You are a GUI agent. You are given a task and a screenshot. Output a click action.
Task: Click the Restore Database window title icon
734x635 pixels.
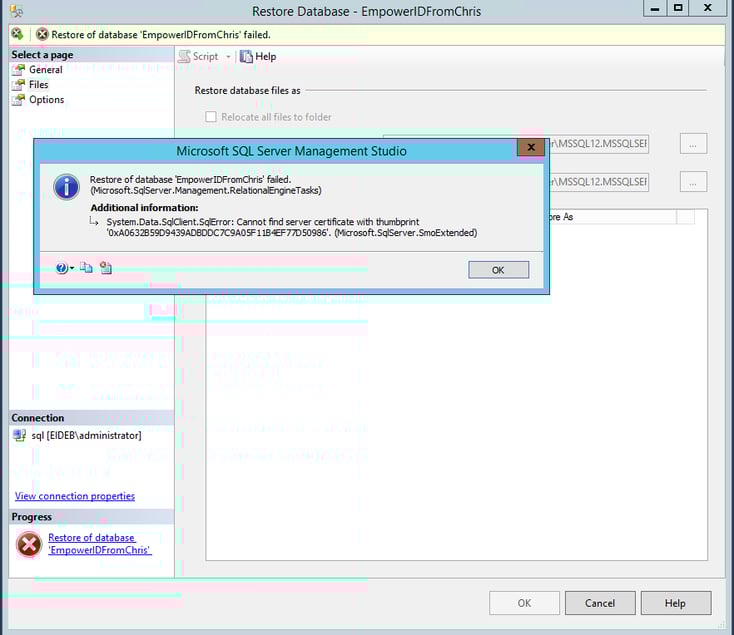coord(16,10)
